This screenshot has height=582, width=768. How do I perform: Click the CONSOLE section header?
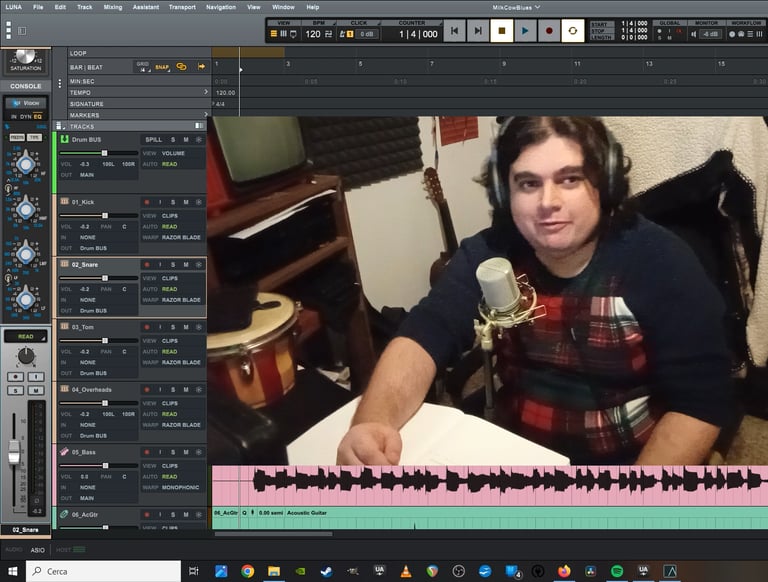(x=25, y=86)
